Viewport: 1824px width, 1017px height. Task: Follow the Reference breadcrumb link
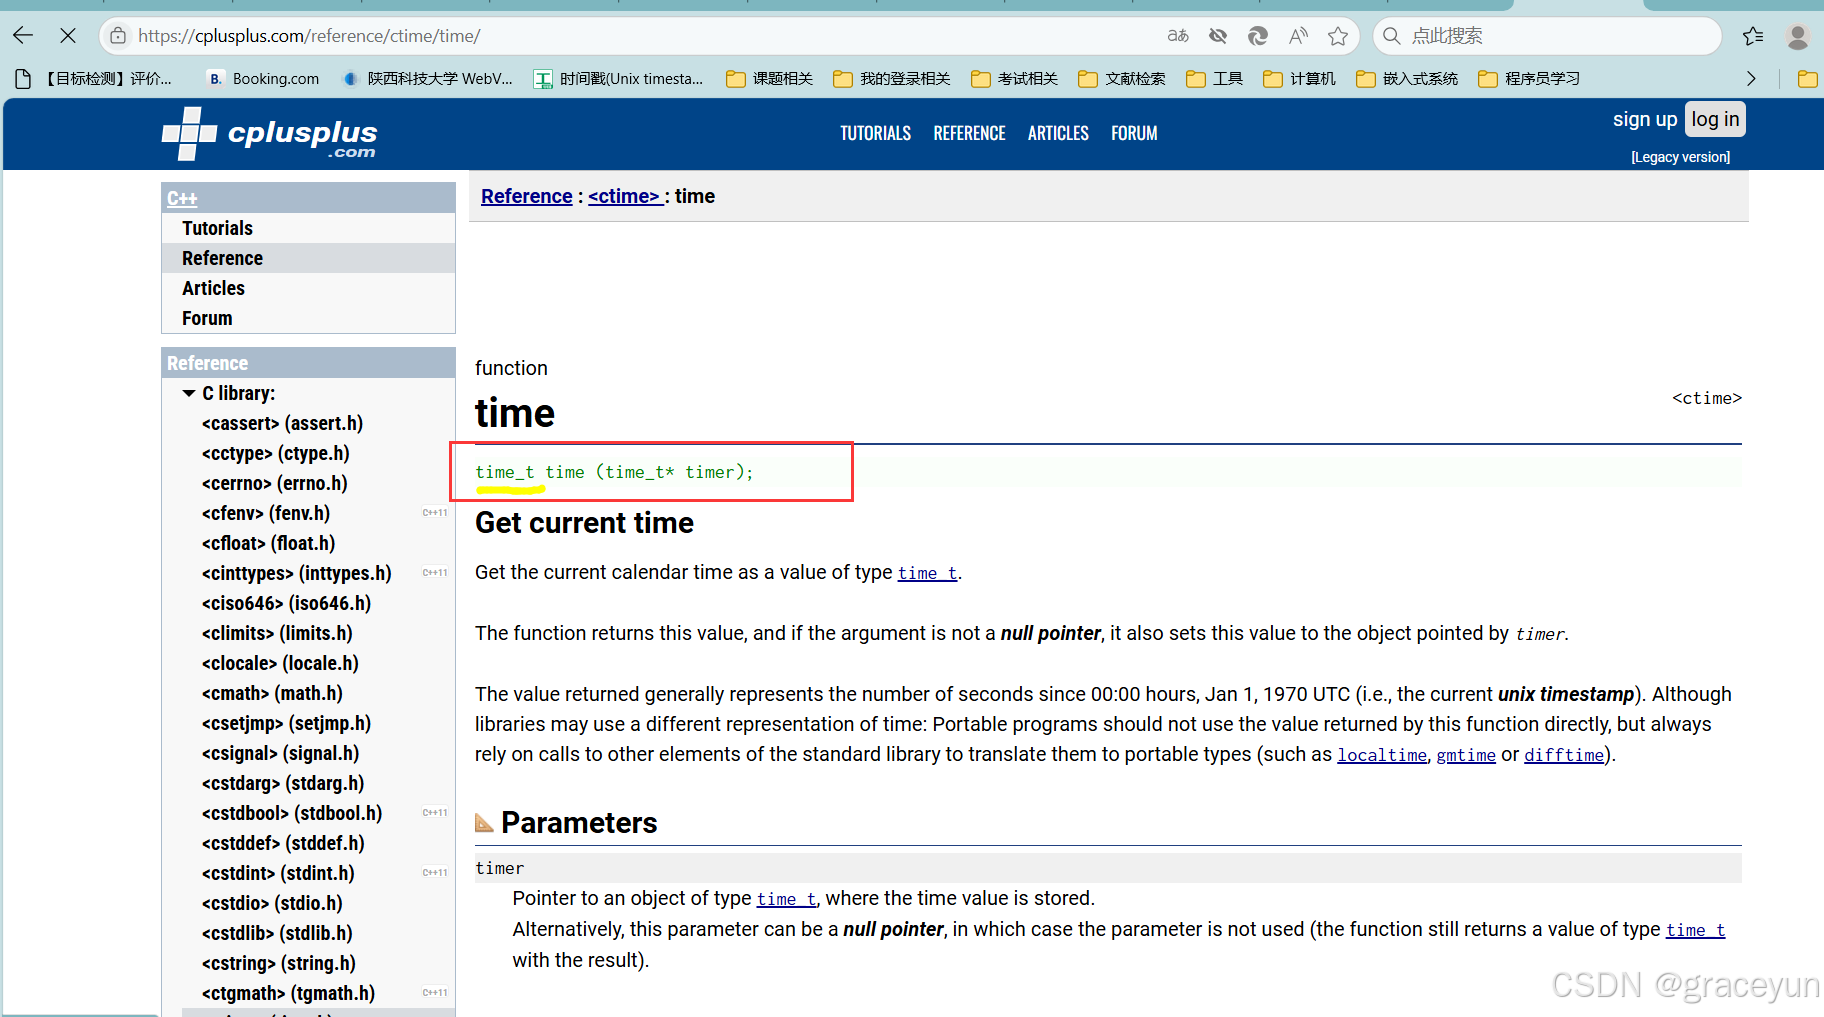coord(526,196)
